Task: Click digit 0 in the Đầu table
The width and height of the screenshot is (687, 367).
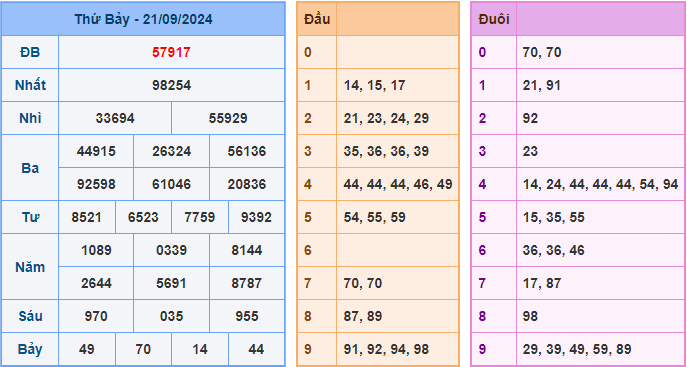Action: coord(308,53)
